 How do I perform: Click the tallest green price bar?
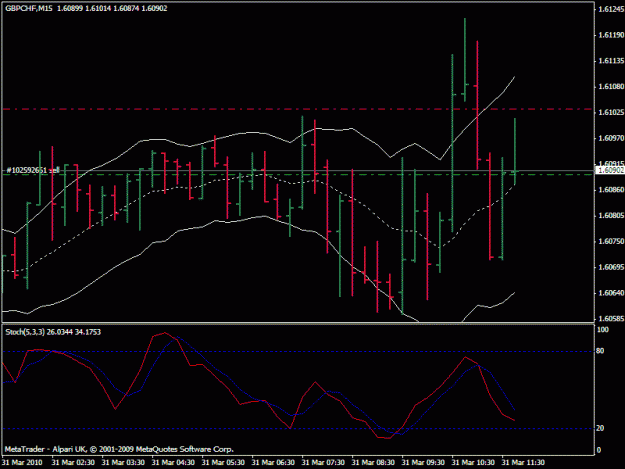tap(452, 143)
